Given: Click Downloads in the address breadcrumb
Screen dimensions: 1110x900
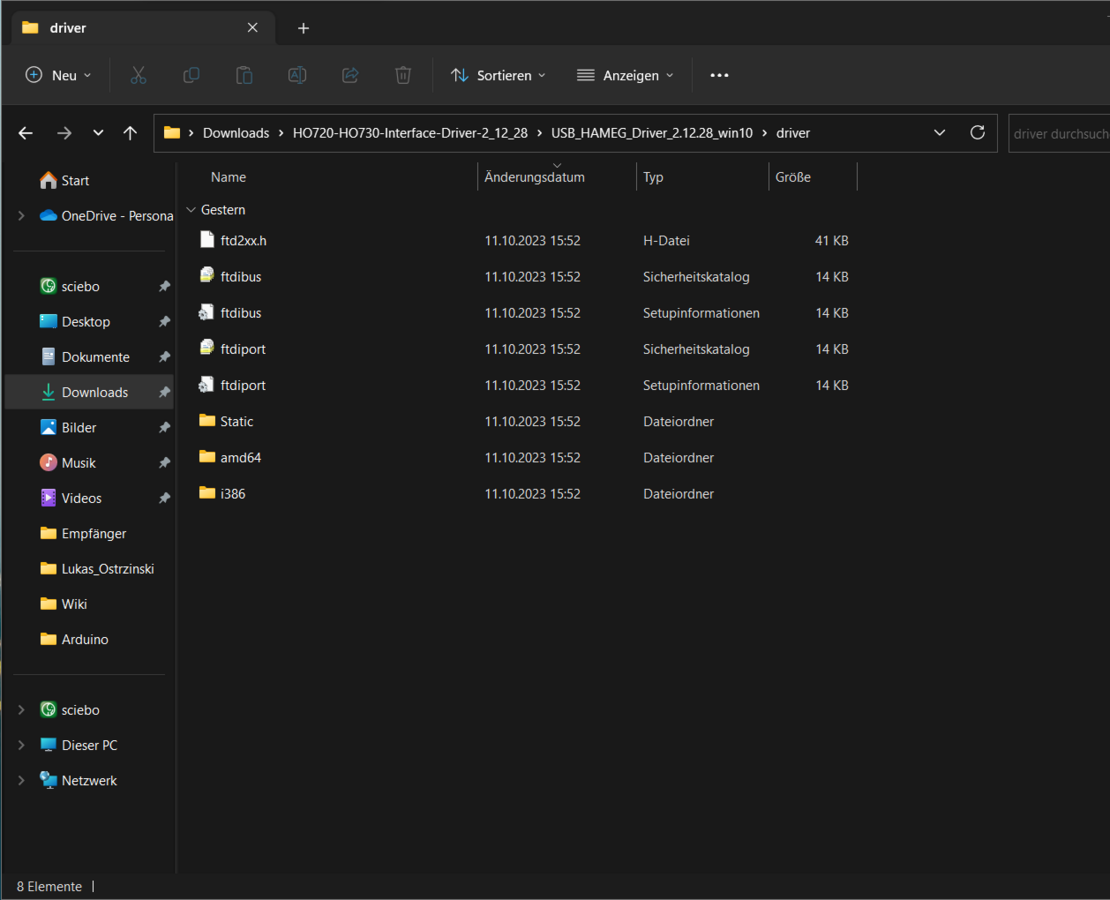Looking at the screenshot, I should point(236,133).
